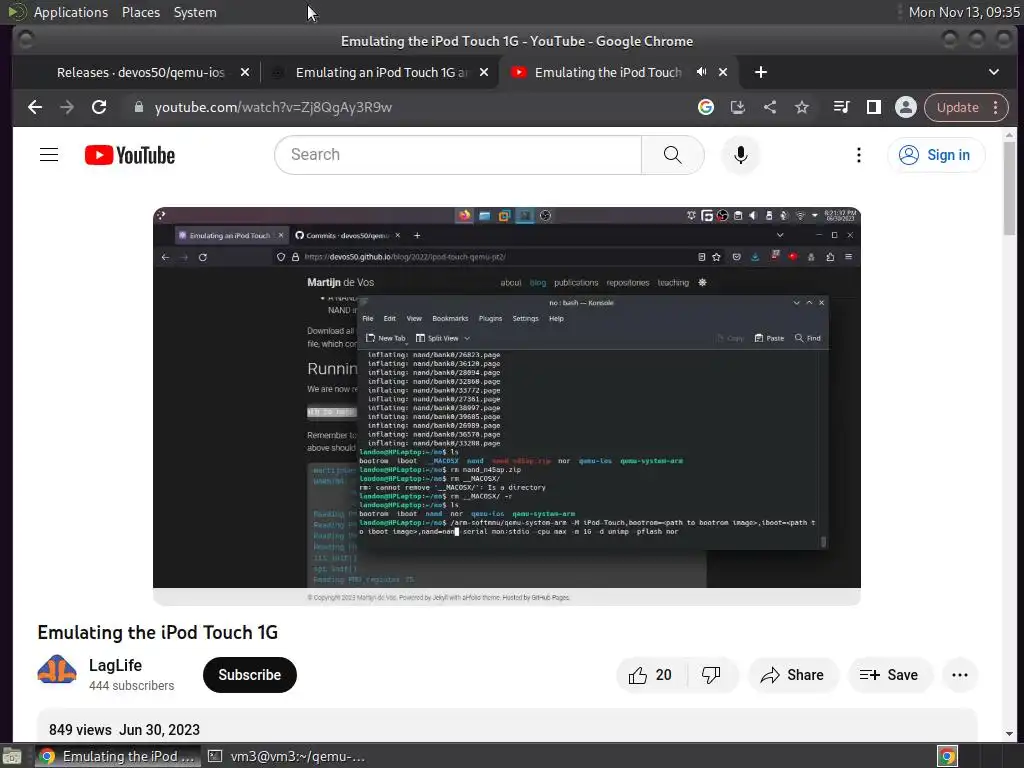Viewport: 1024px width, 768px height.
Task: Dislike the video with thumbs down
Action: (x=711, y=675)
